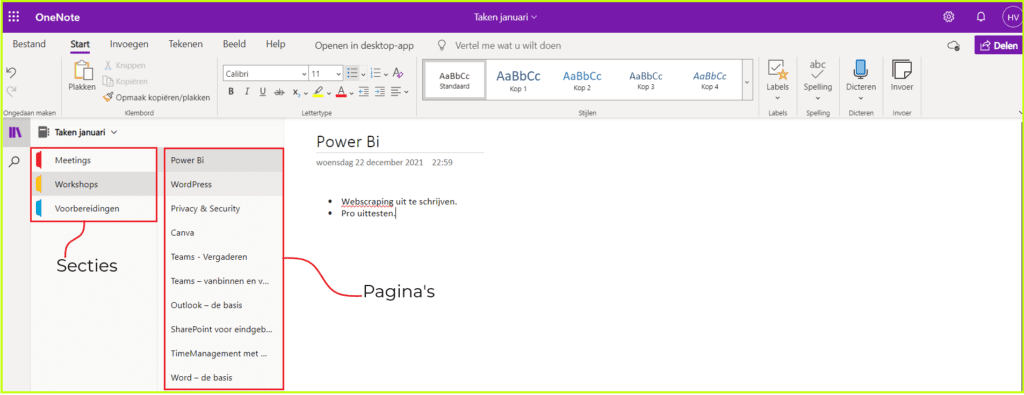Open the app launcher waffle icon

[14, 17]
